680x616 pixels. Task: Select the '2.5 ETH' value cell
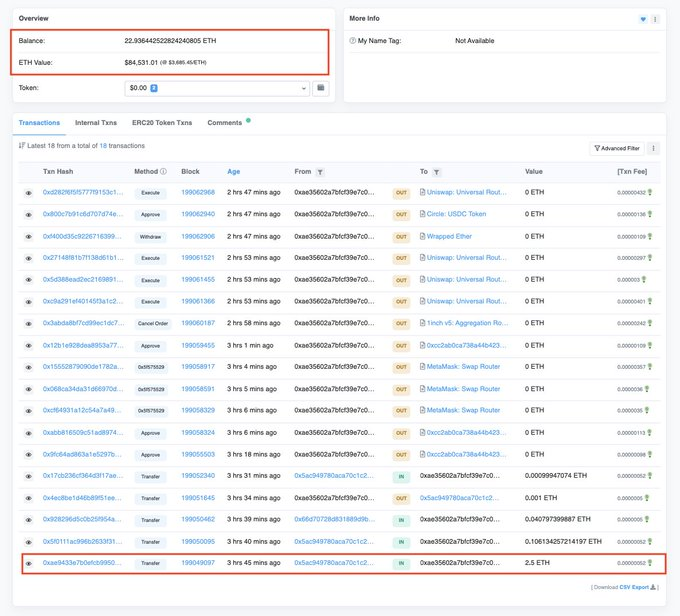pyautogui.click(x=537, y=563)
